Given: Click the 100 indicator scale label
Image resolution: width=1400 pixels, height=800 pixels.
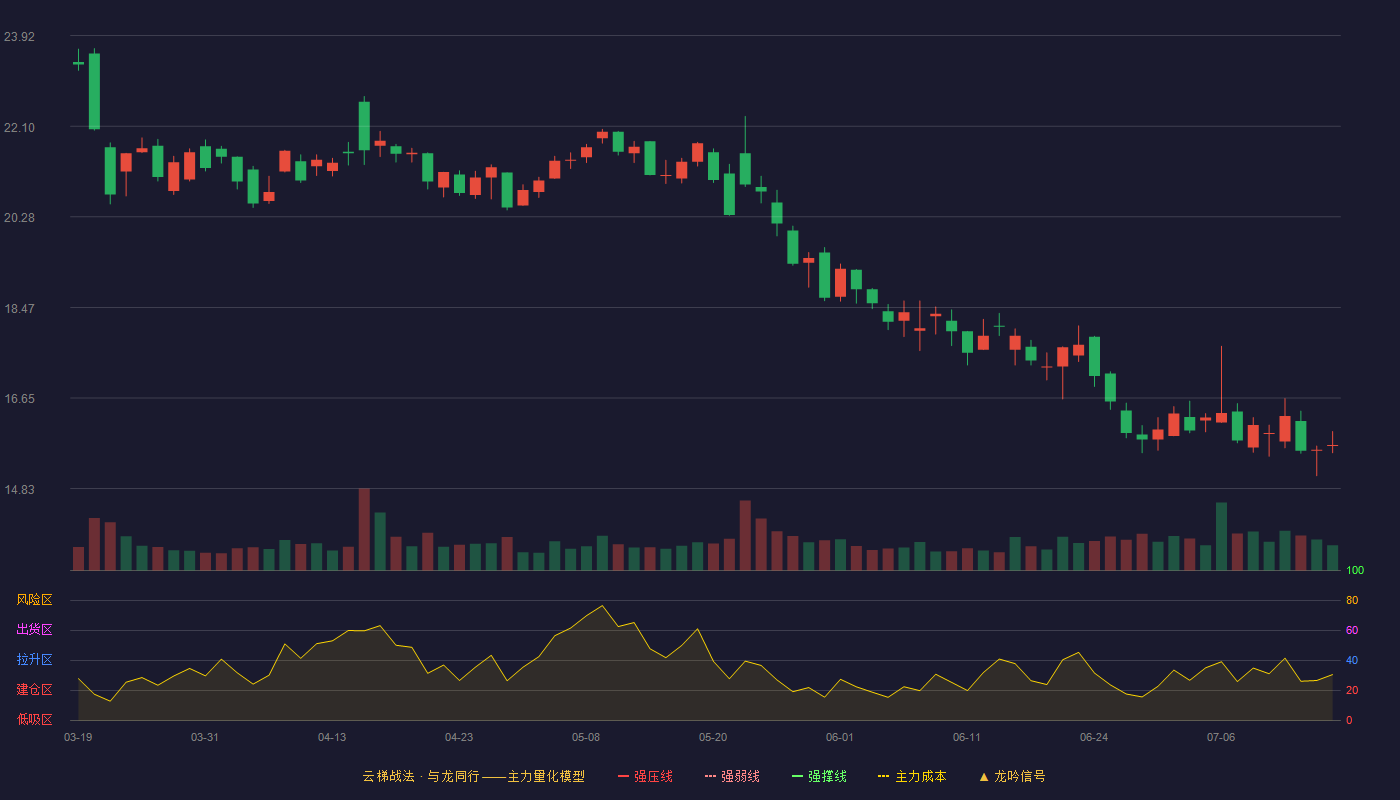Looking at the screenshot, I should tap(1355, 571).
